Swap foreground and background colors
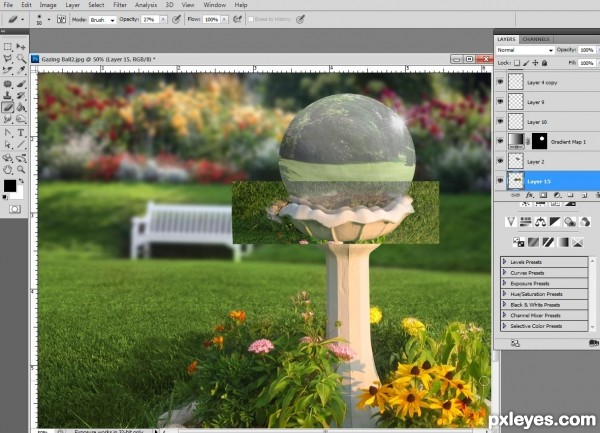This screenshot has height=433, width=600. point(21,181)
